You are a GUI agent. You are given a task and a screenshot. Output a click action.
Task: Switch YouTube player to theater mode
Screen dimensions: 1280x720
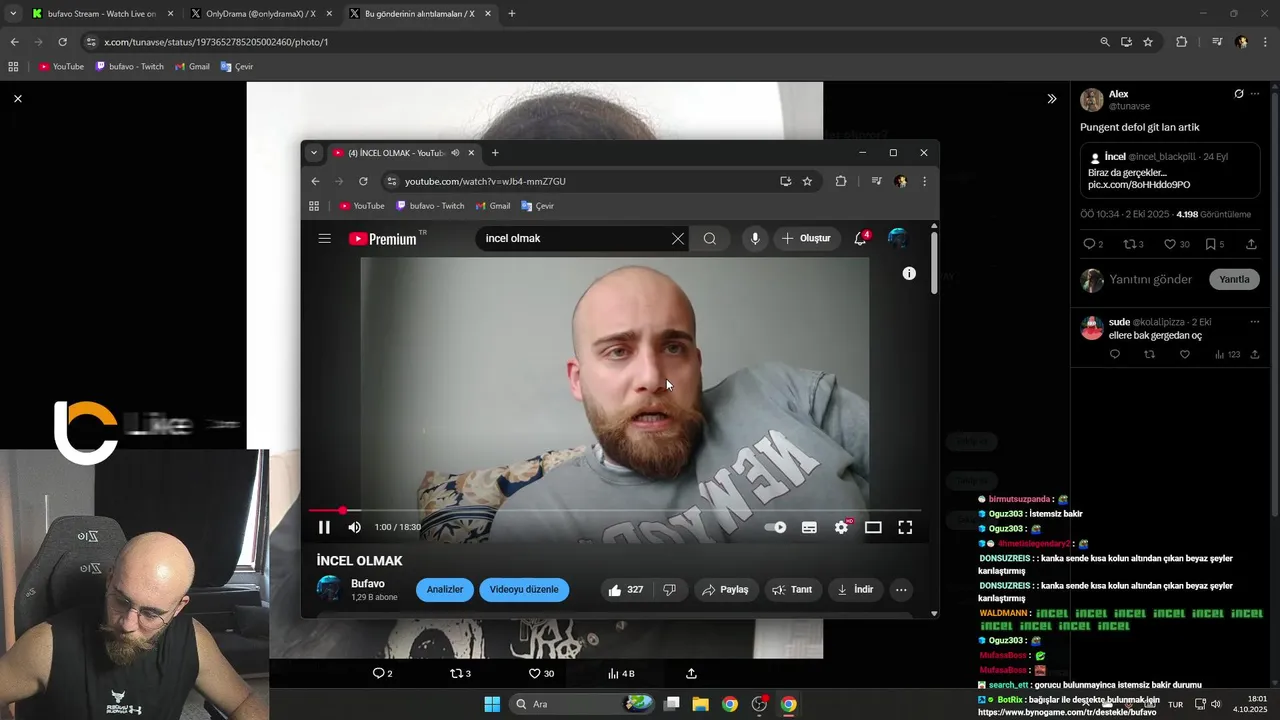[873, 527]
